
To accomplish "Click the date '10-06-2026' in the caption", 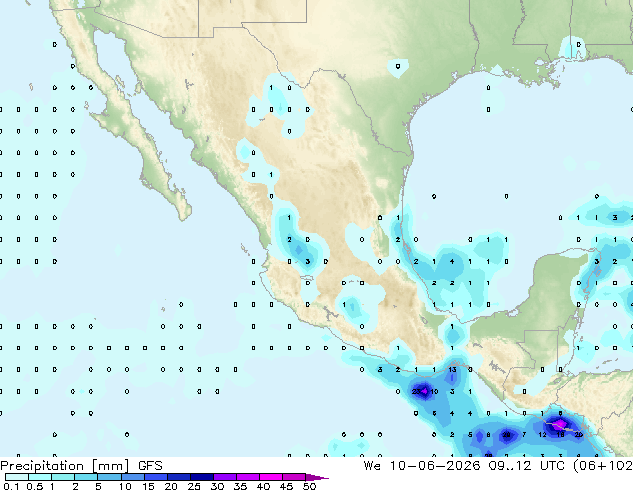I will point(435,466).
